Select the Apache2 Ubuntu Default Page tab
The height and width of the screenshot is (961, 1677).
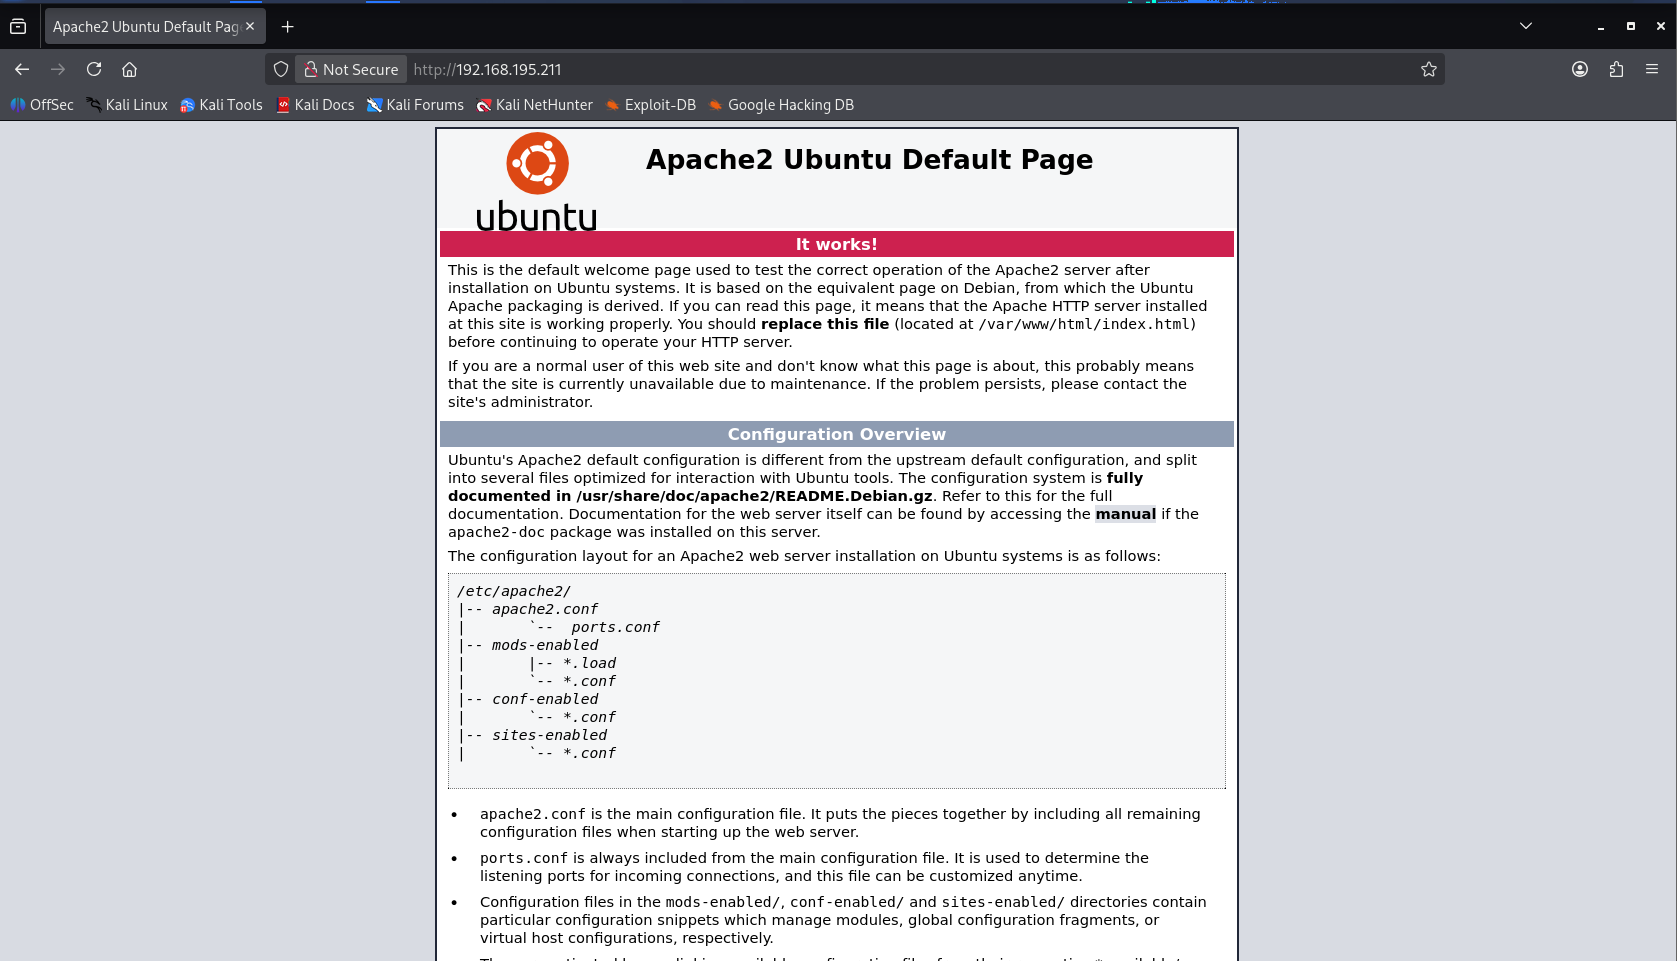(x=146, y=26)
